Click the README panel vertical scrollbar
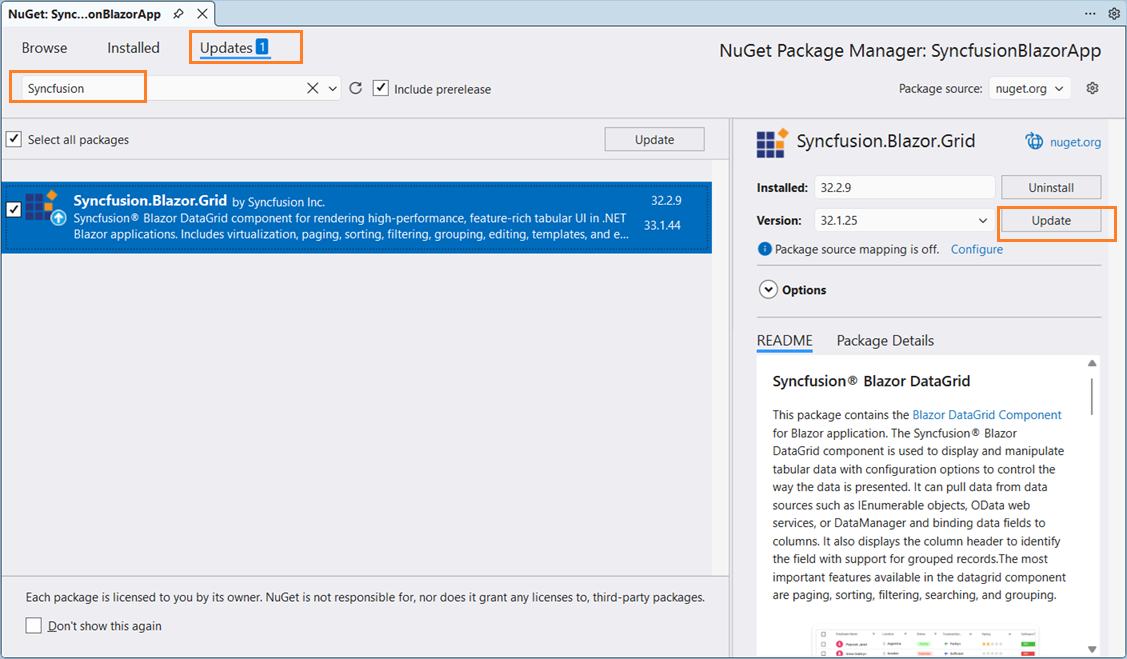This screenshot has height=659, width=1127. coord(1092,395)
